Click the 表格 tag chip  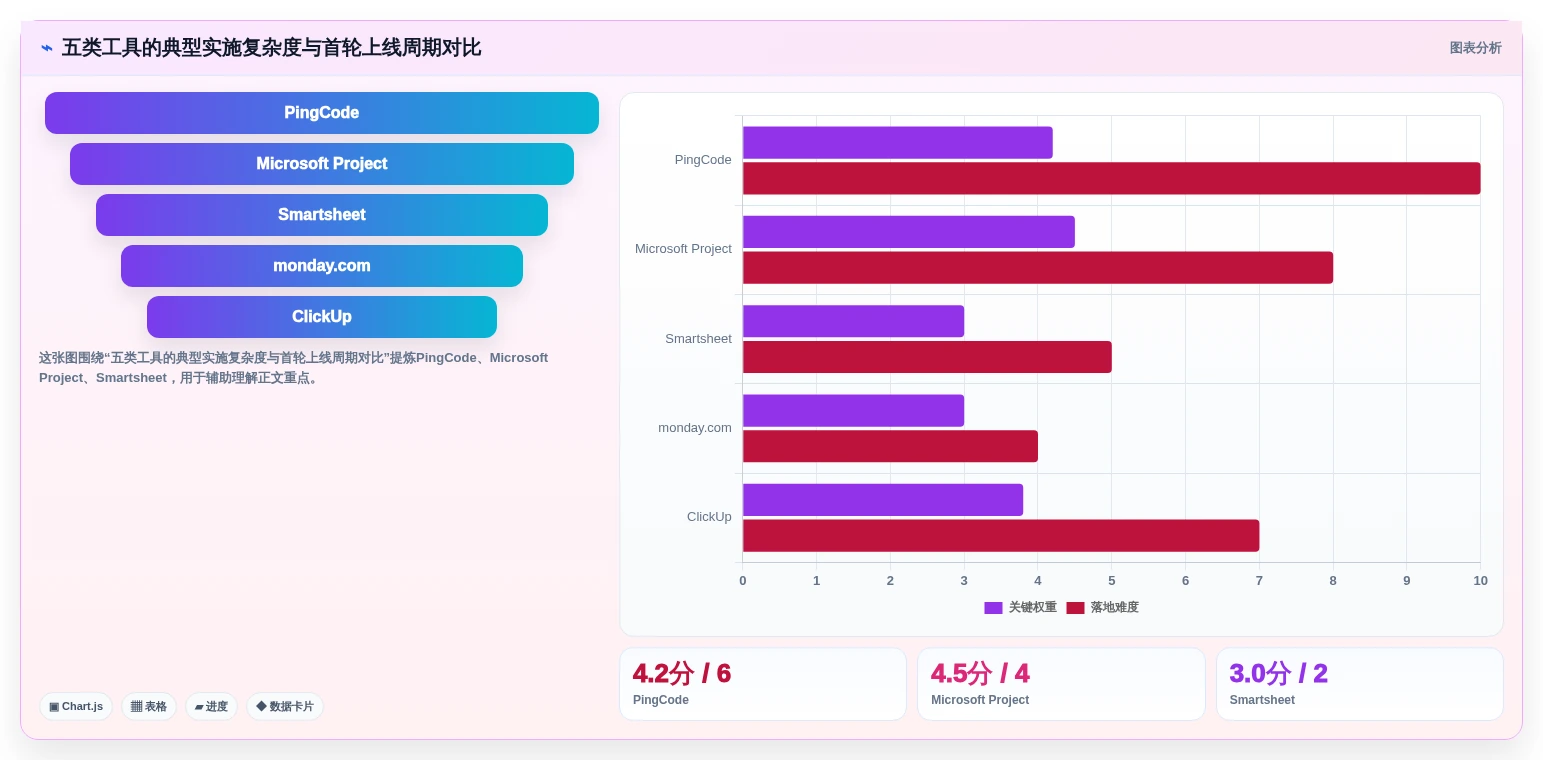click(x=149, y=706)
